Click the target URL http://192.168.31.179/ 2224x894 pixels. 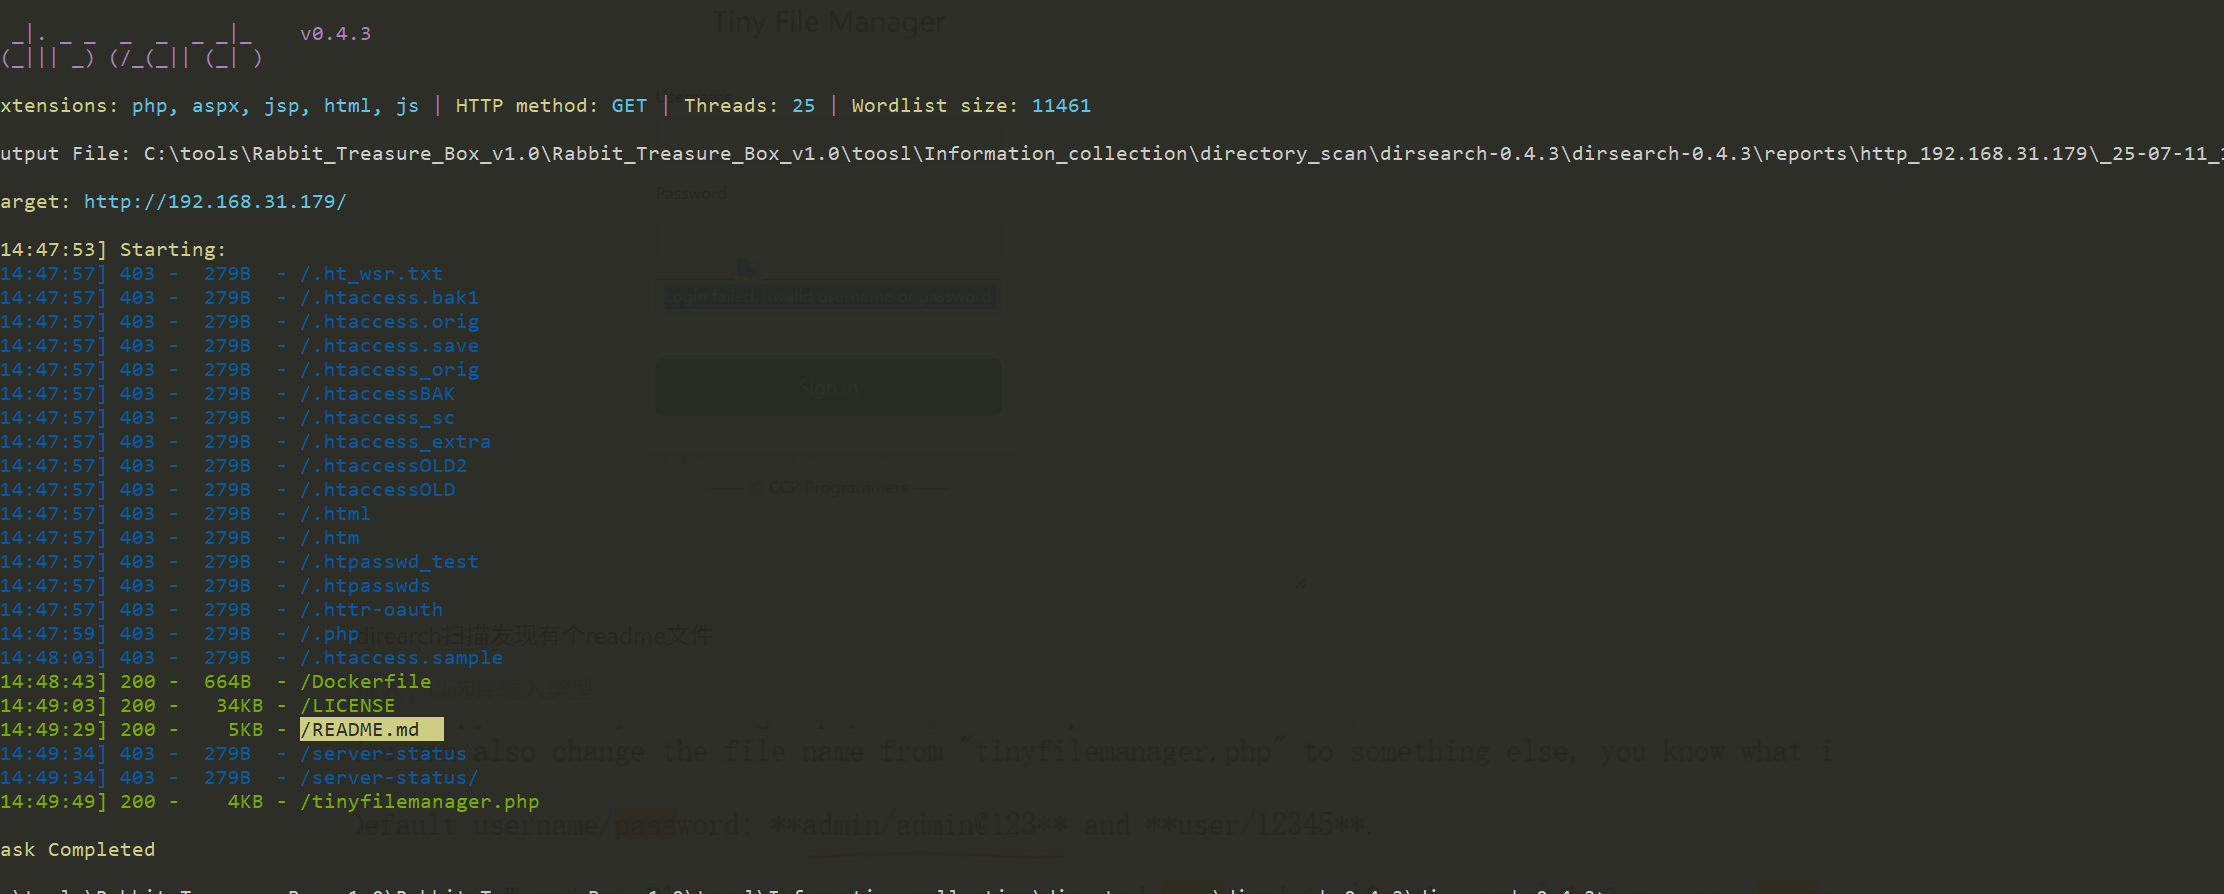coord(215,202)
